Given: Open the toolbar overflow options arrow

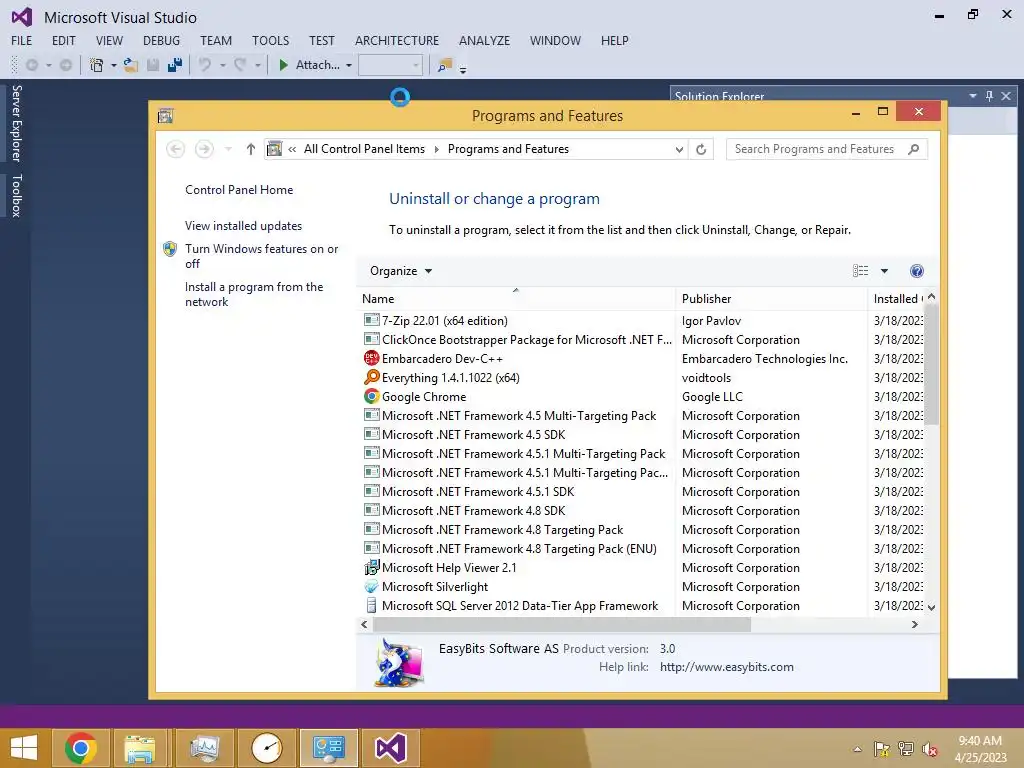Looking at the screenshot, I should tap(463, 69).
